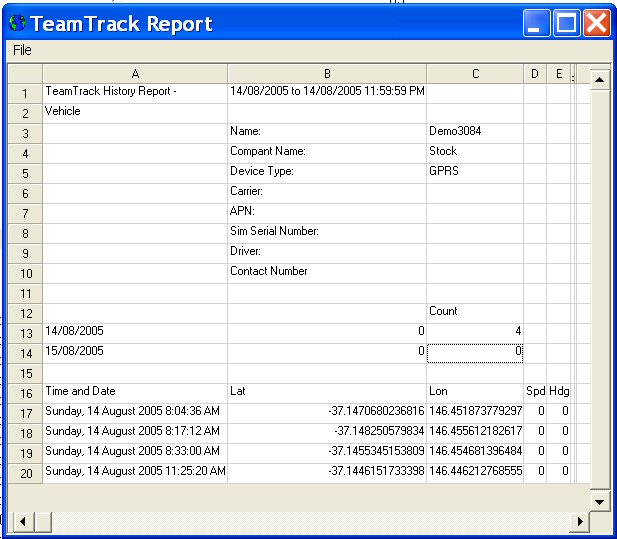
Task: Click 'Sunday, 14 August 2005 11:25:20 AM' cell
Action: 135,473
